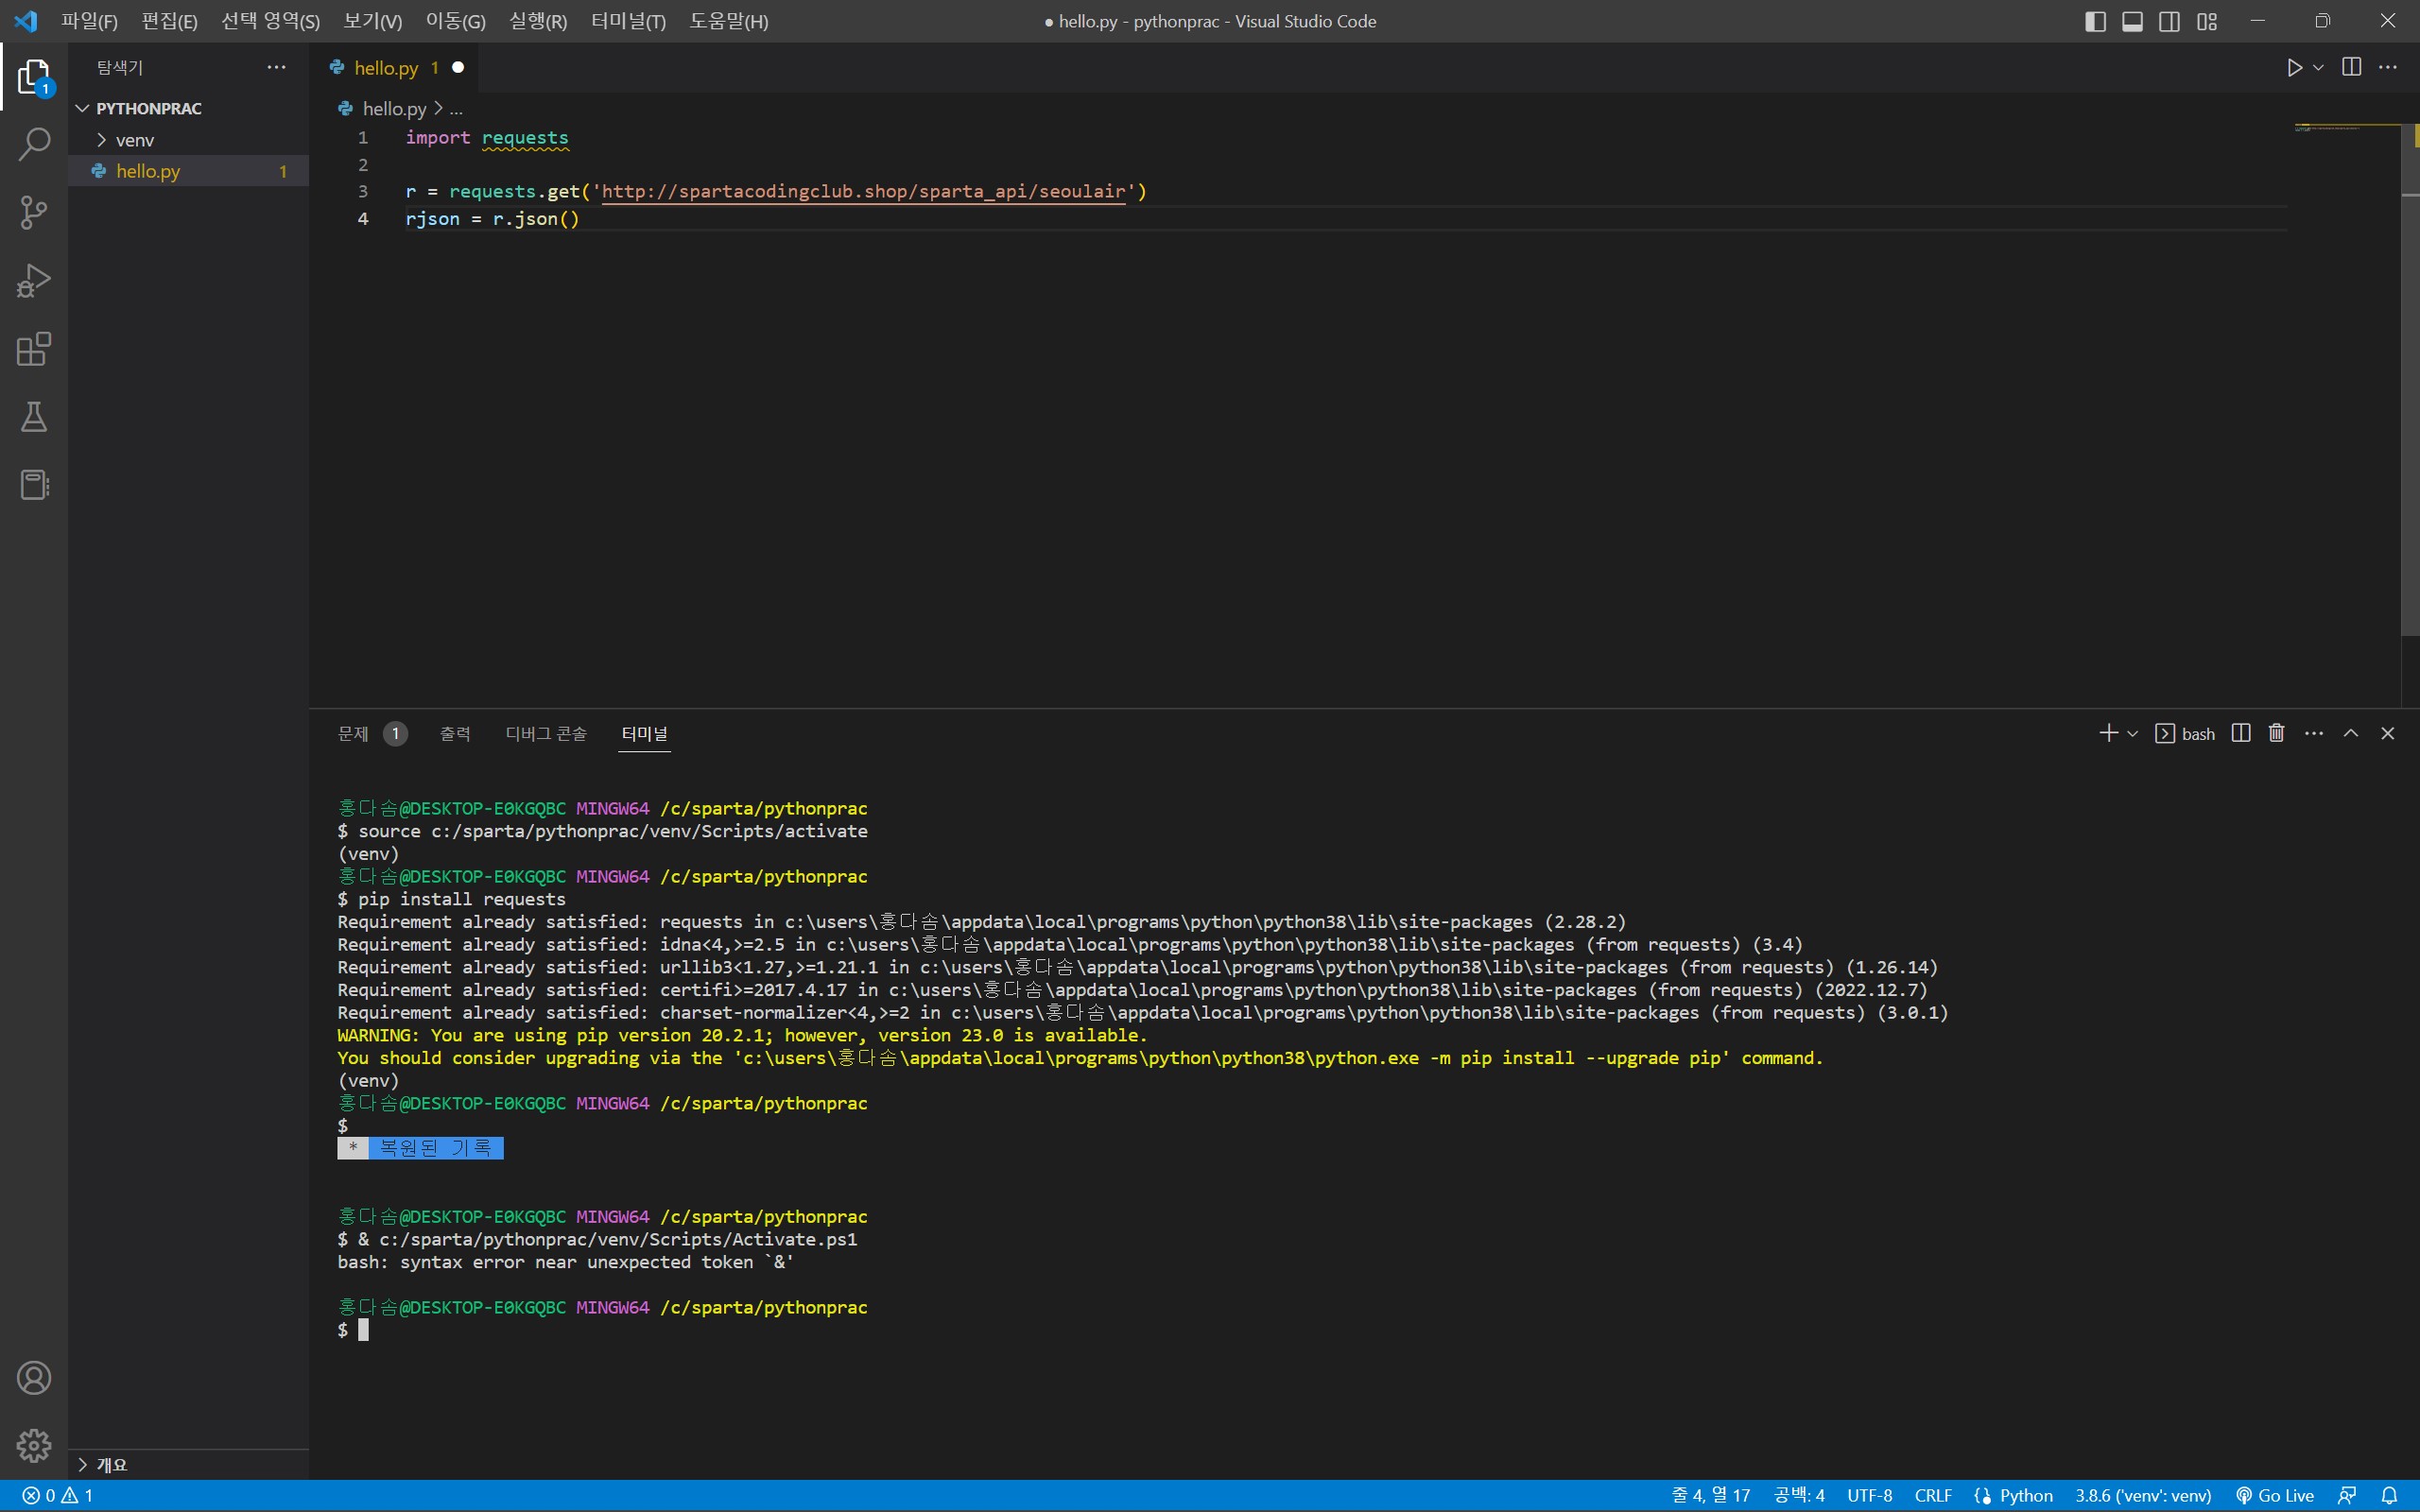
Task: Open the Source Control view
Action: [34, 212]
